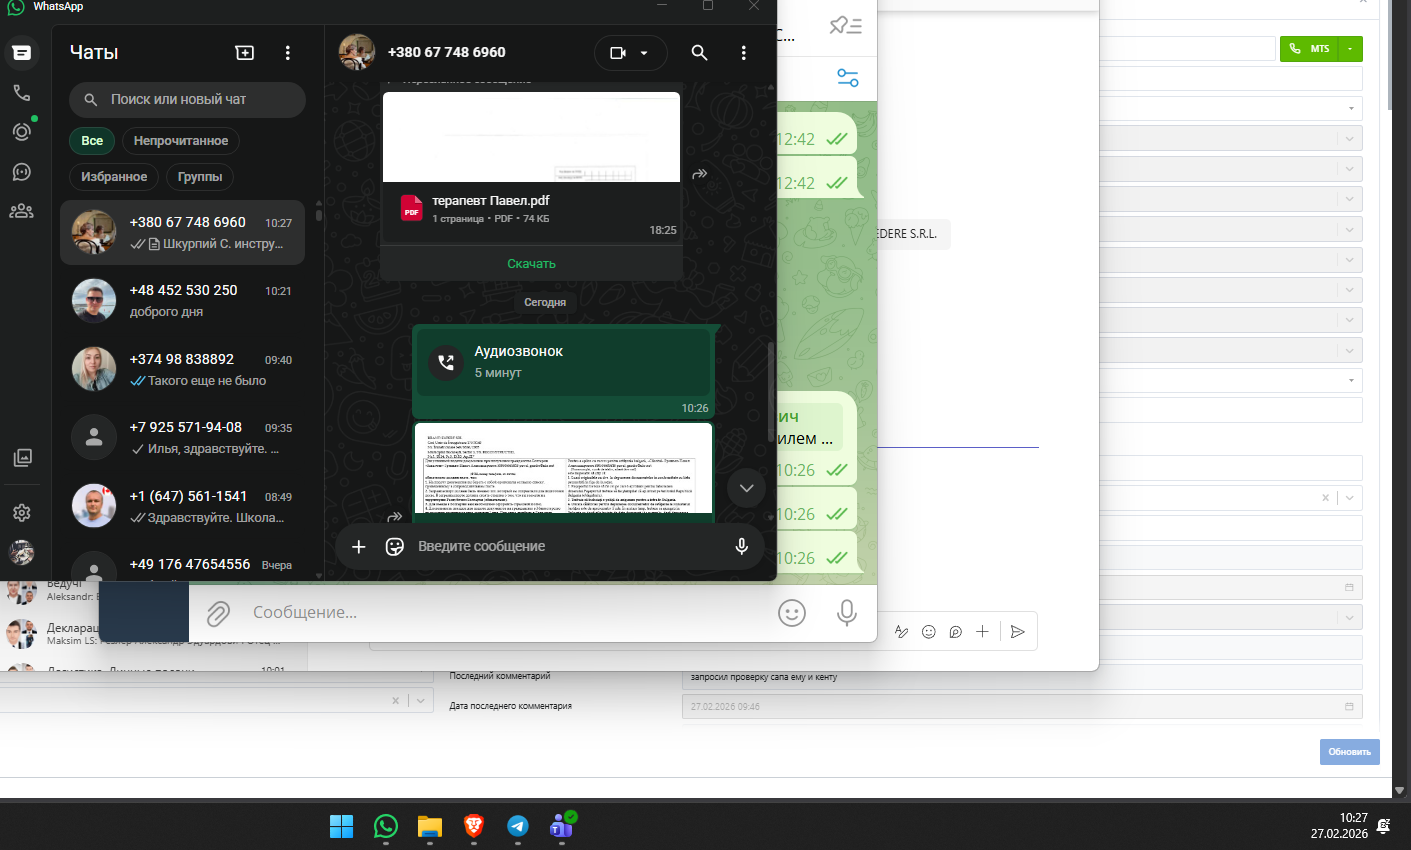Open the scanned document image preview
The height and width of the screenshot is (850, 1411).
pyautogui.click(x=563, y=468)
